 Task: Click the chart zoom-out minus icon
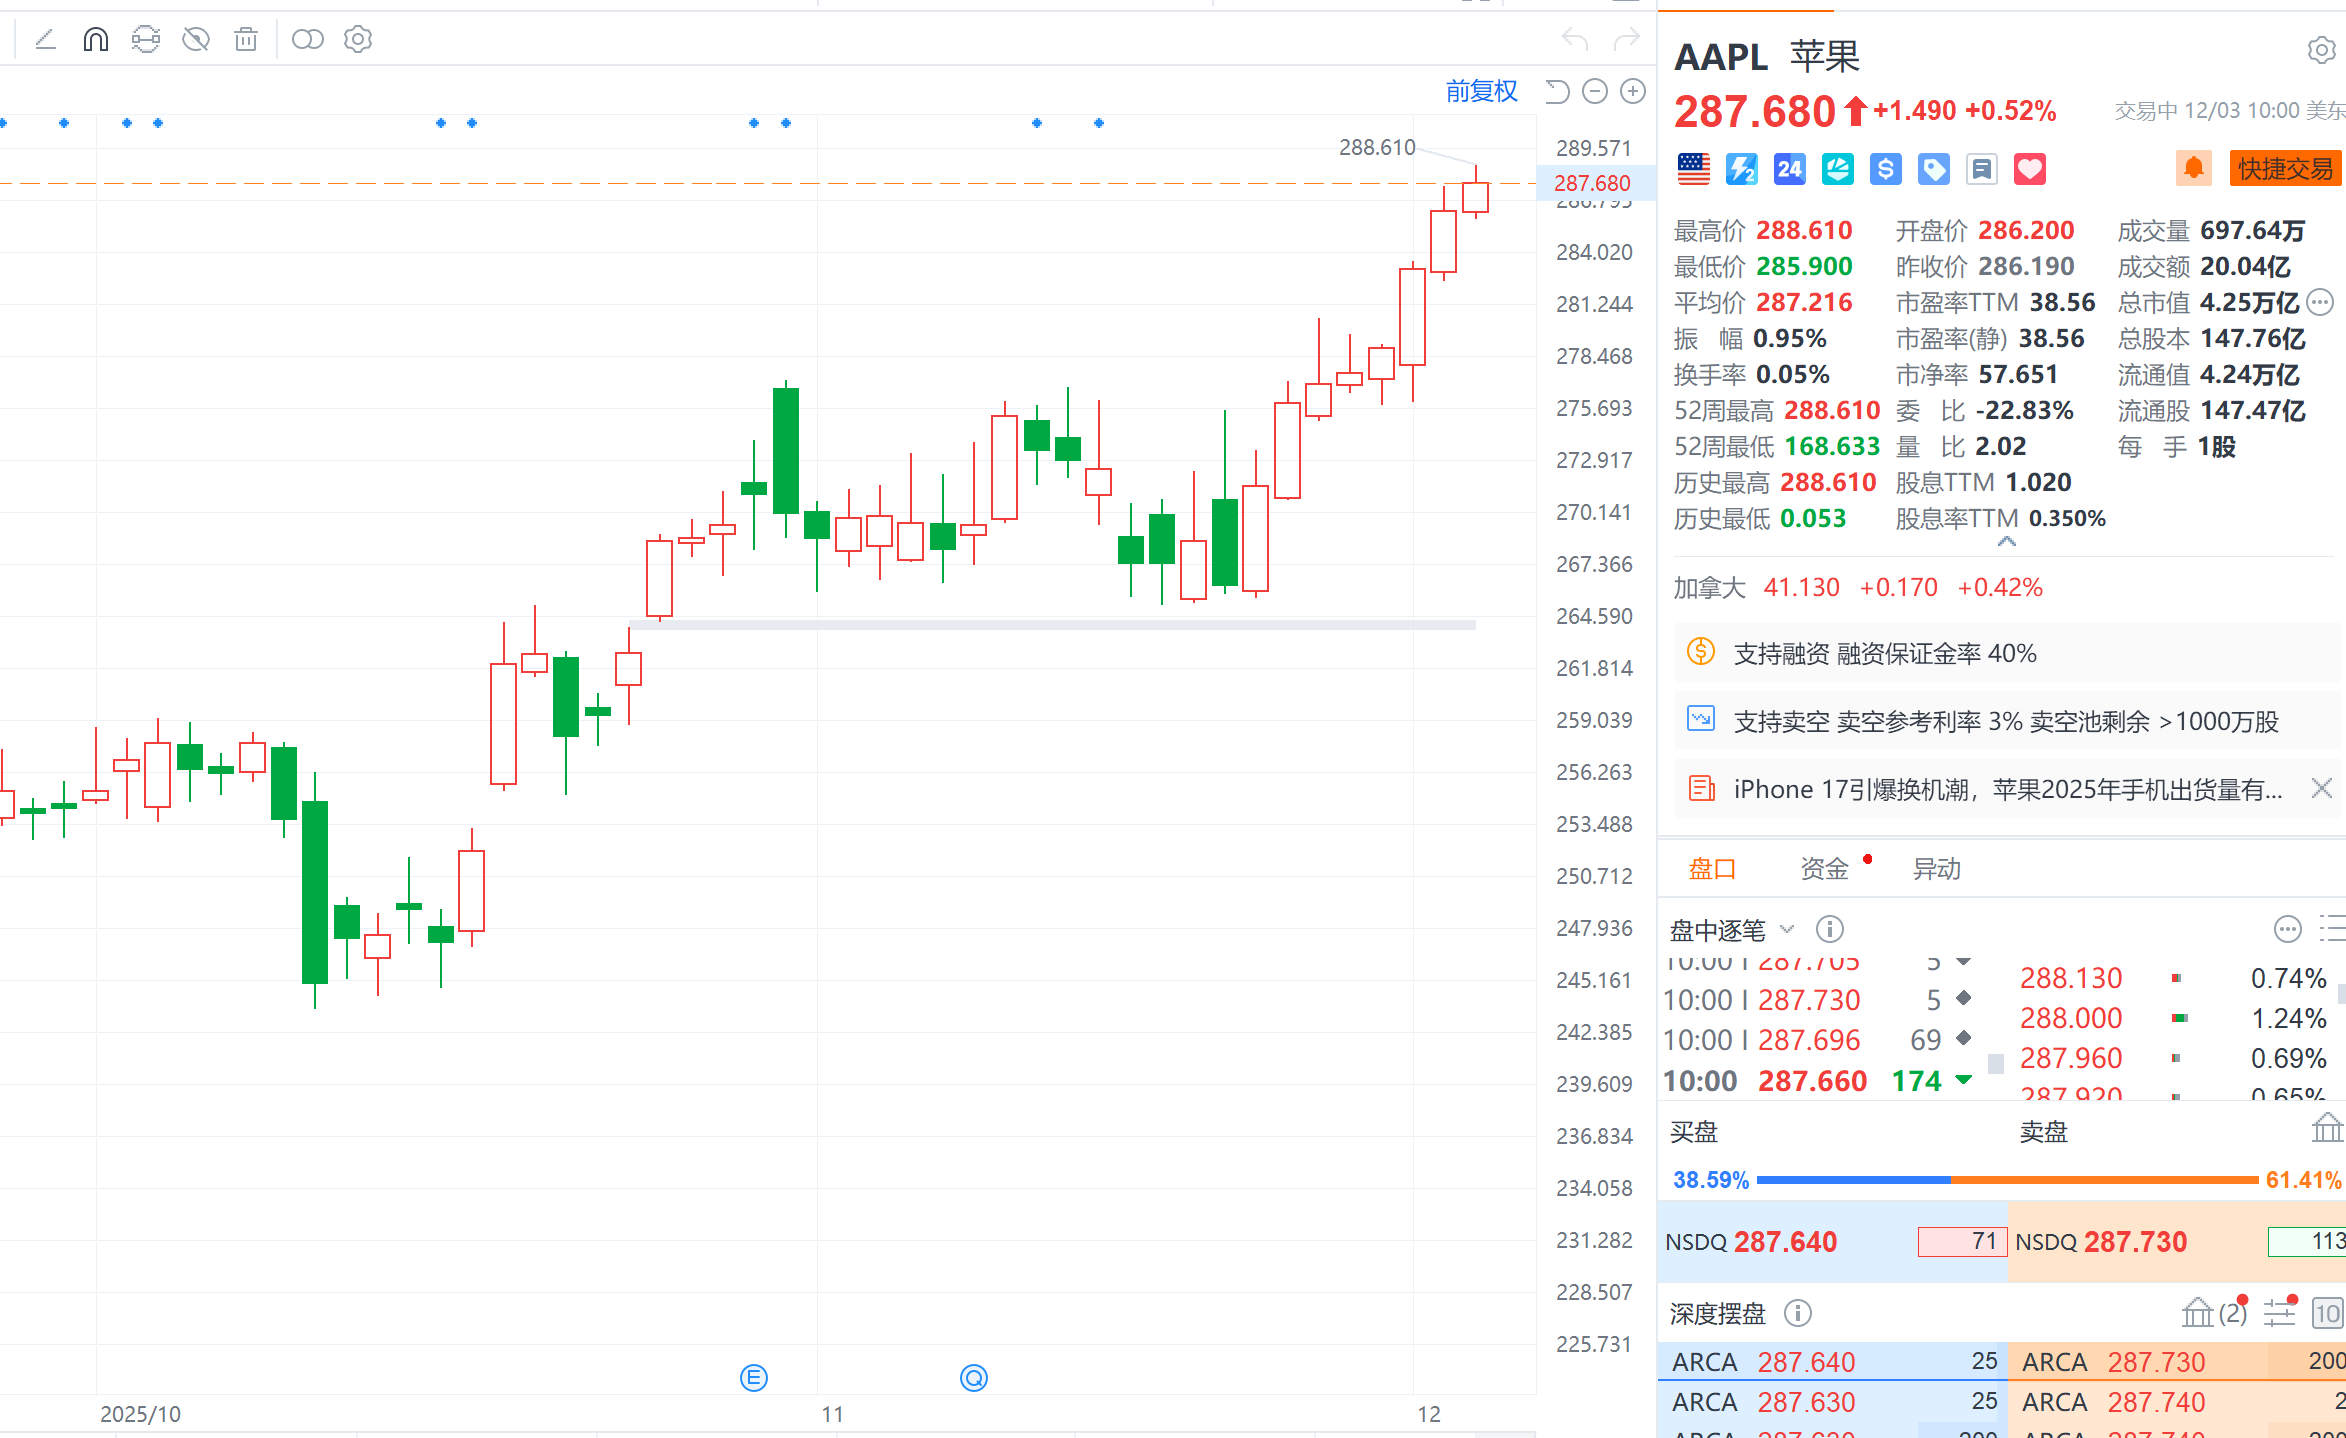pos(1595,92)
